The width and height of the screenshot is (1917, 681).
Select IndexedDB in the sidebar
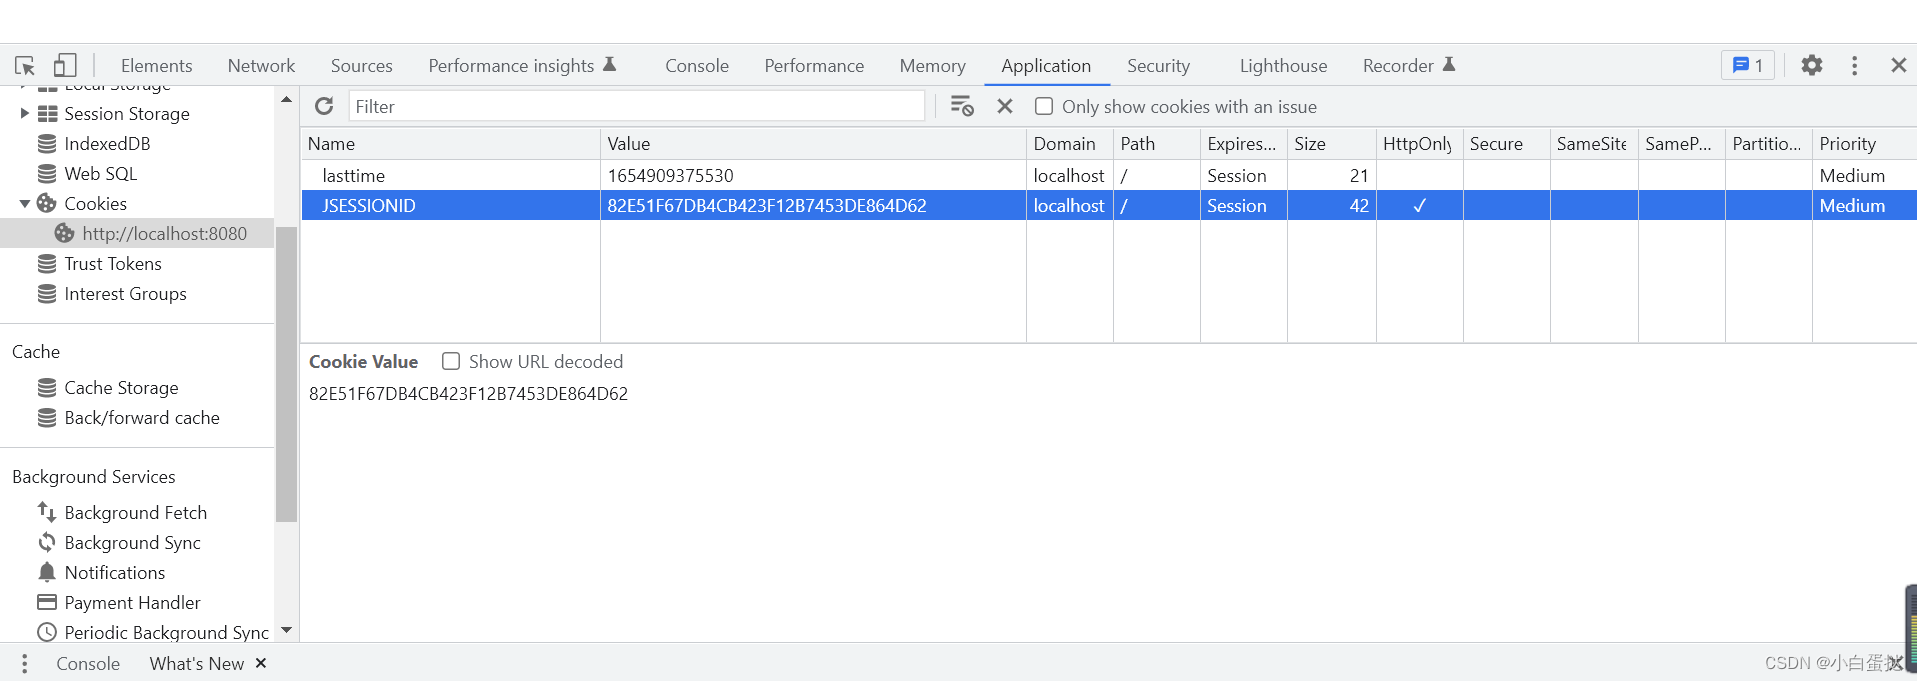(x=107, y=143)
